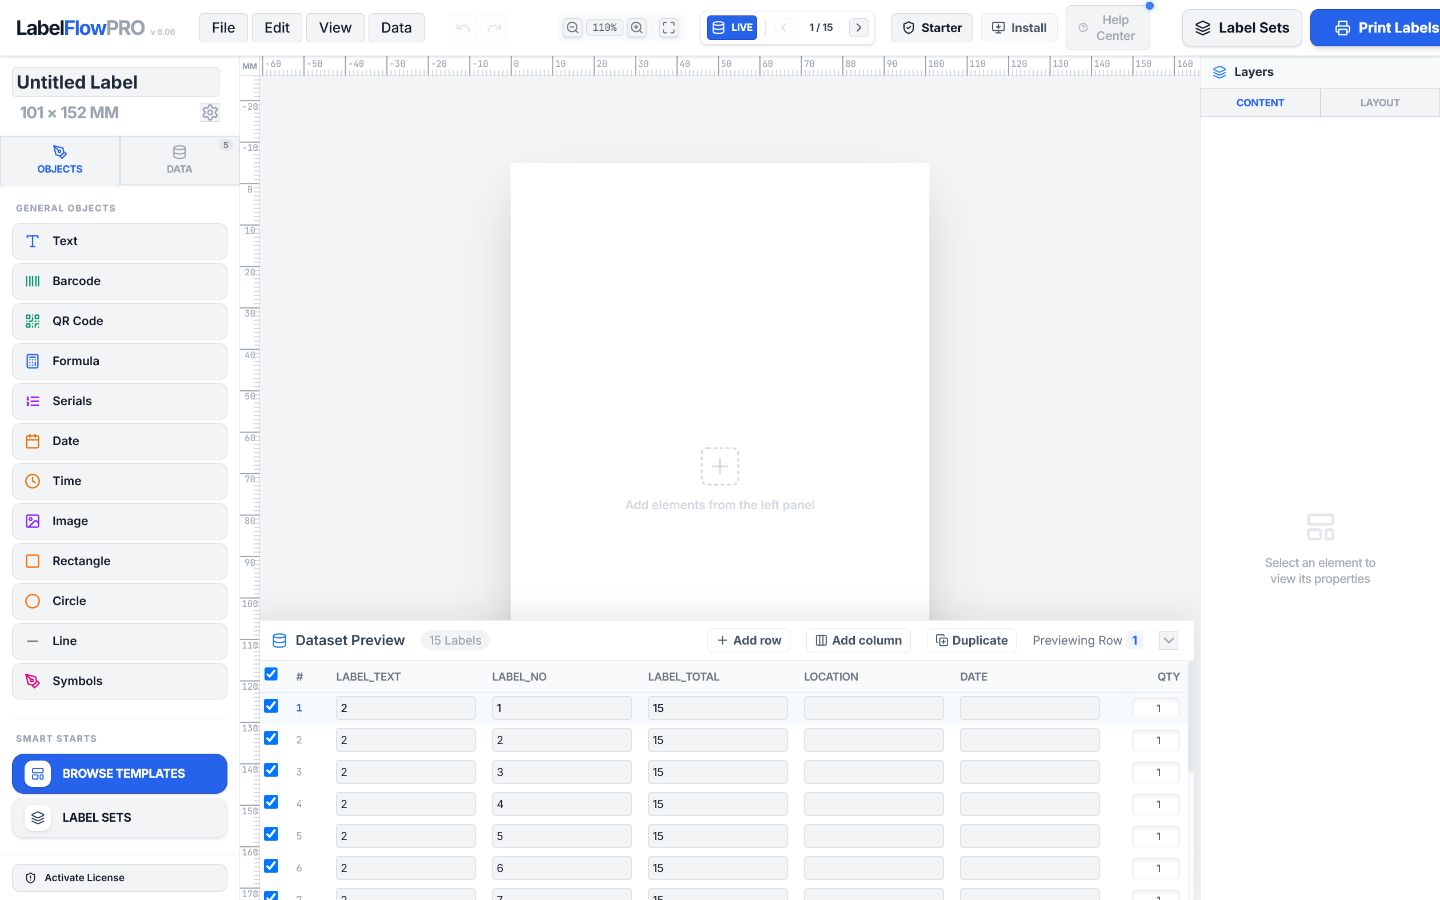1440x900 pixels.
Task: Edit the Untitled Label name field
Action: pos(116,82)
